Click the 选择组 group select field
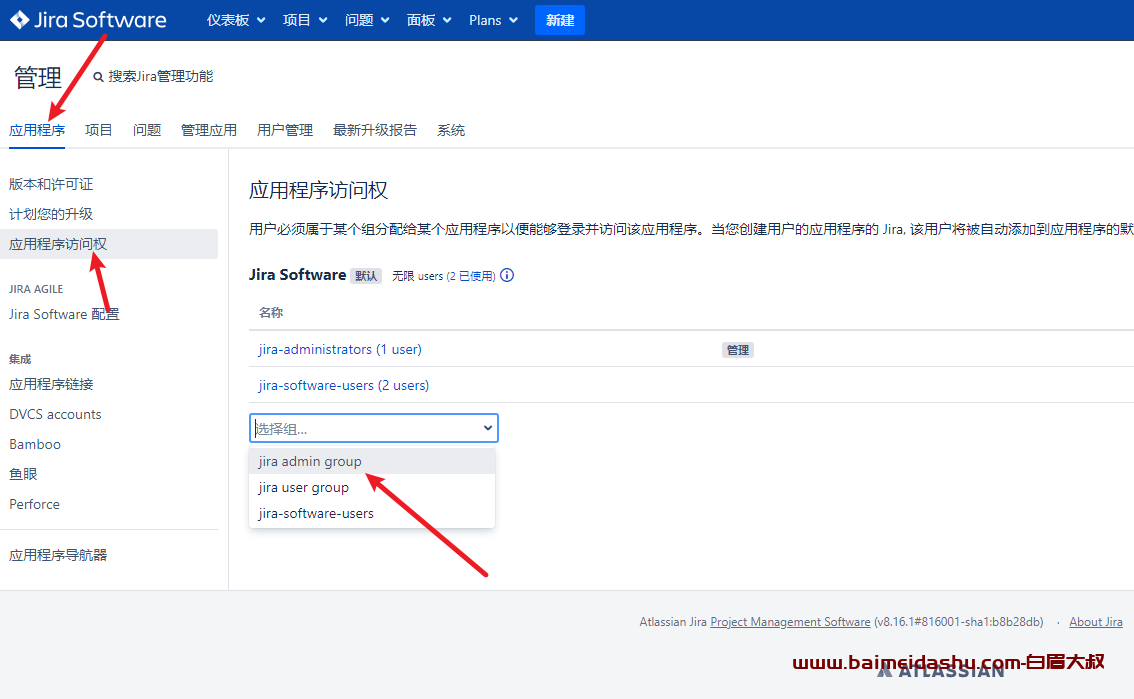1134x699 pixels. tap(373, 428)
